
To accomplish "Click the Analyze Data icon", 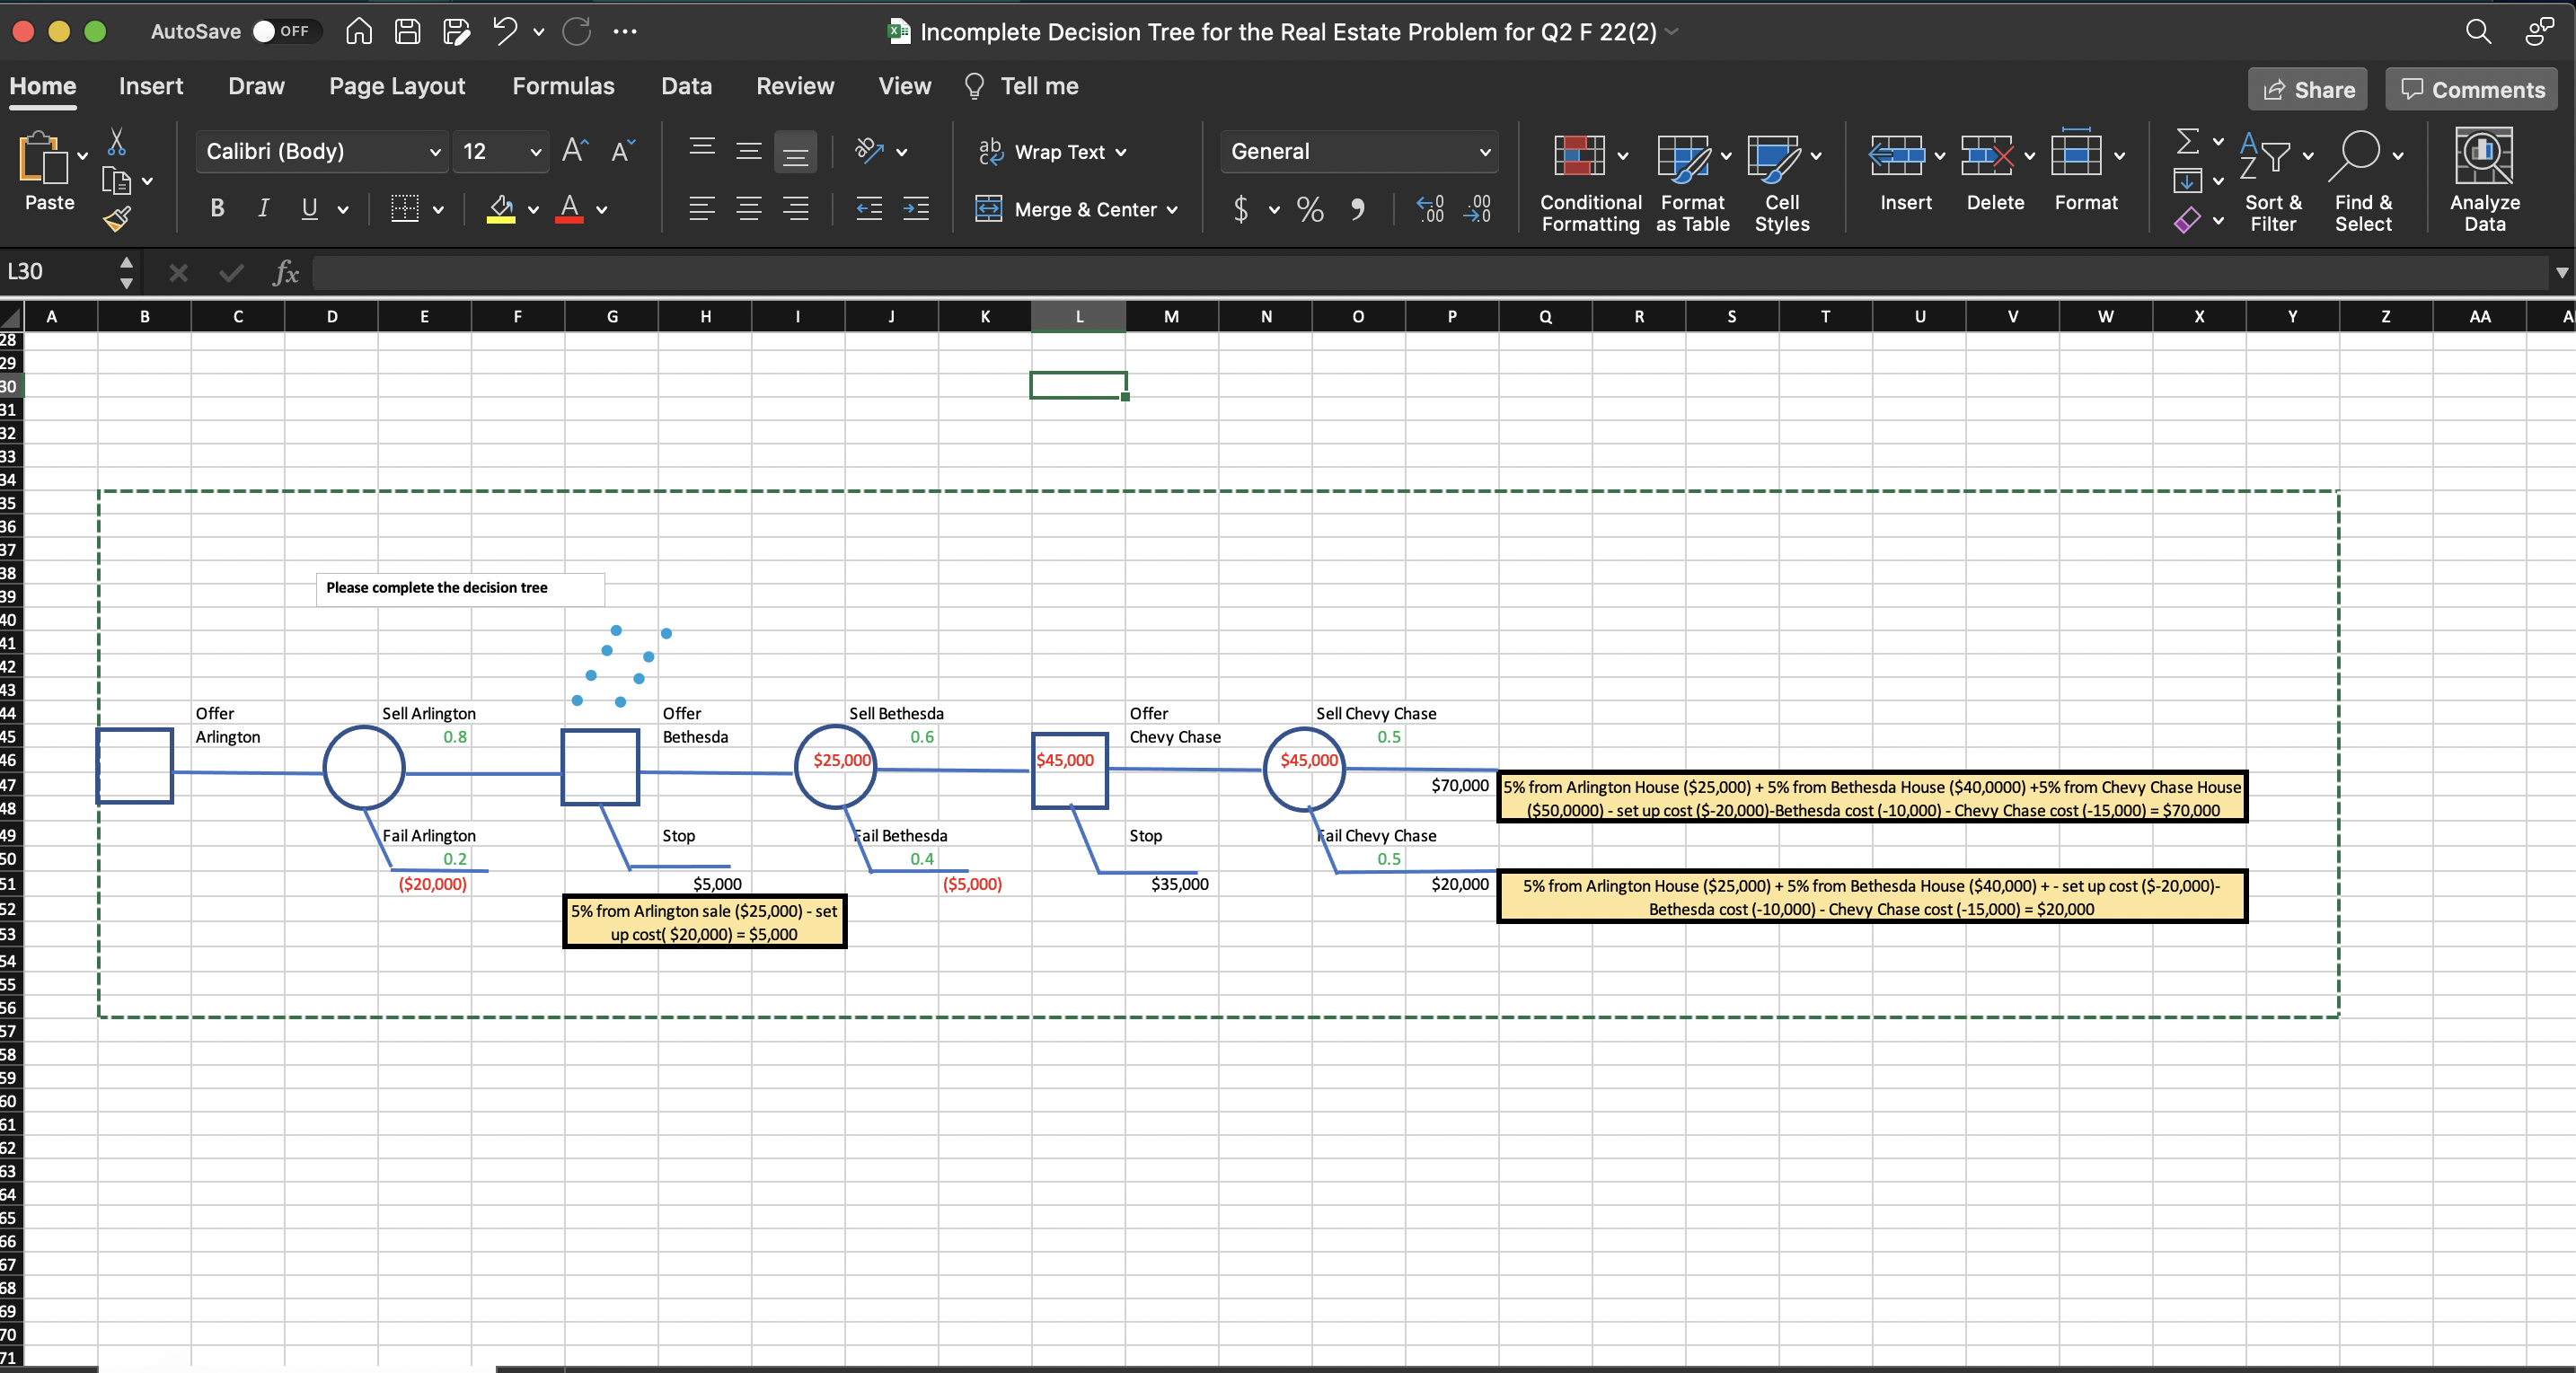I will (2483, 157).
